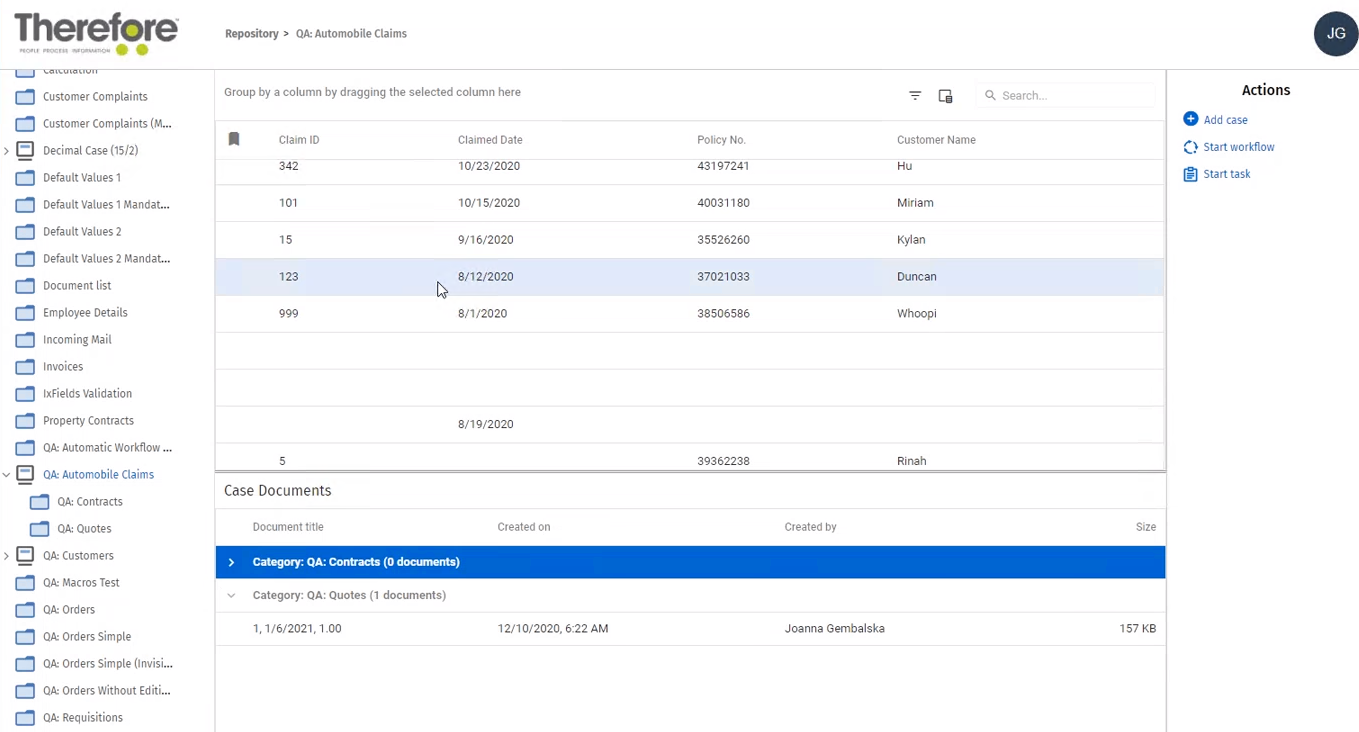Select QA: Quotes in the sidebar tree
The height and width of the screenshot is (732, 1359).
(x=84, y=529)
